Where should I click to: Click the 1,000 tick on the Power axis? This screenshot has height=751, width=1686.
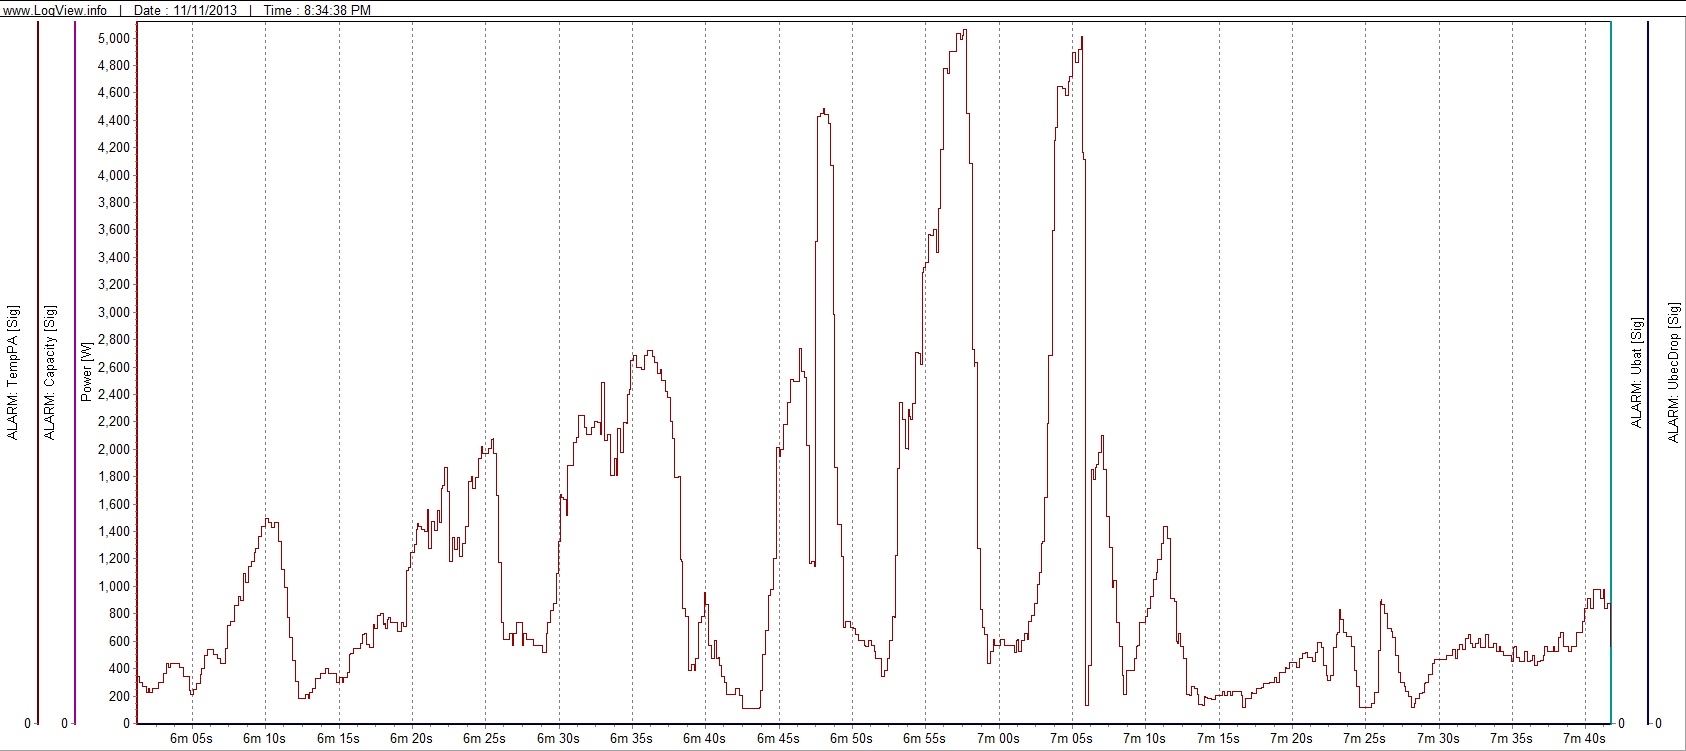113,587
